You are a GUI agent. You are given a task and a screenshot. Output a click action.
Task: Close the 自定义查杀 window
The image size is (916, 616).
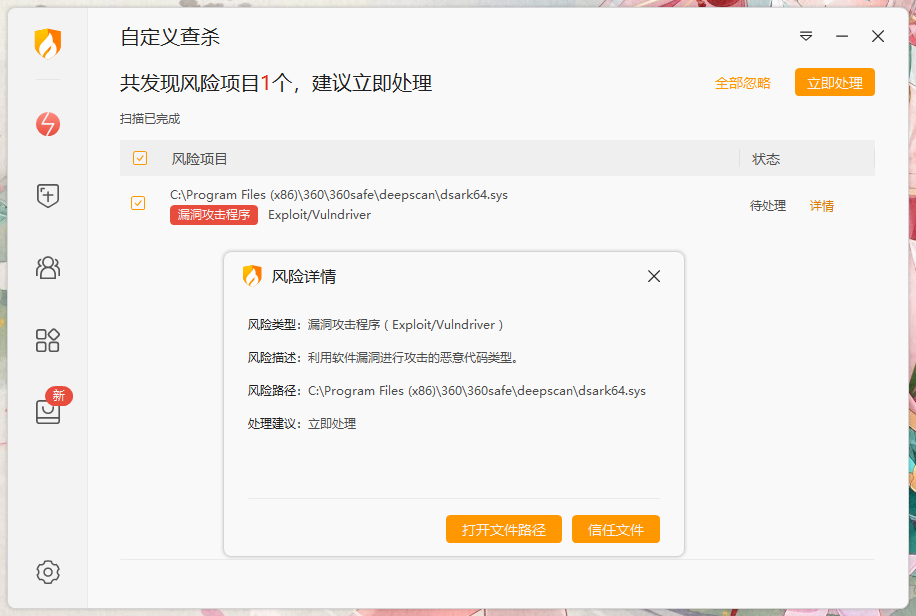[877, 36]
